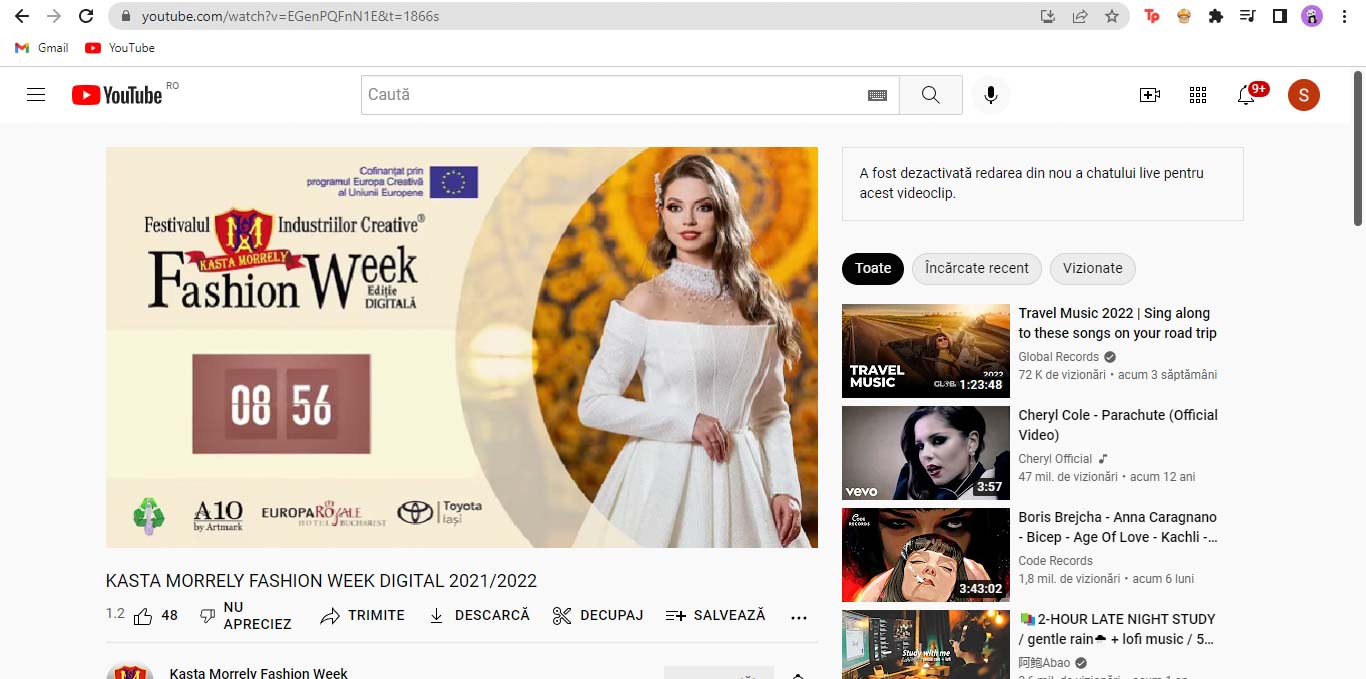Start voice search with microphone
Image resolution: width=1366 pixels, height=679 pixels.
pyautogui.click(x=990, y=95)
